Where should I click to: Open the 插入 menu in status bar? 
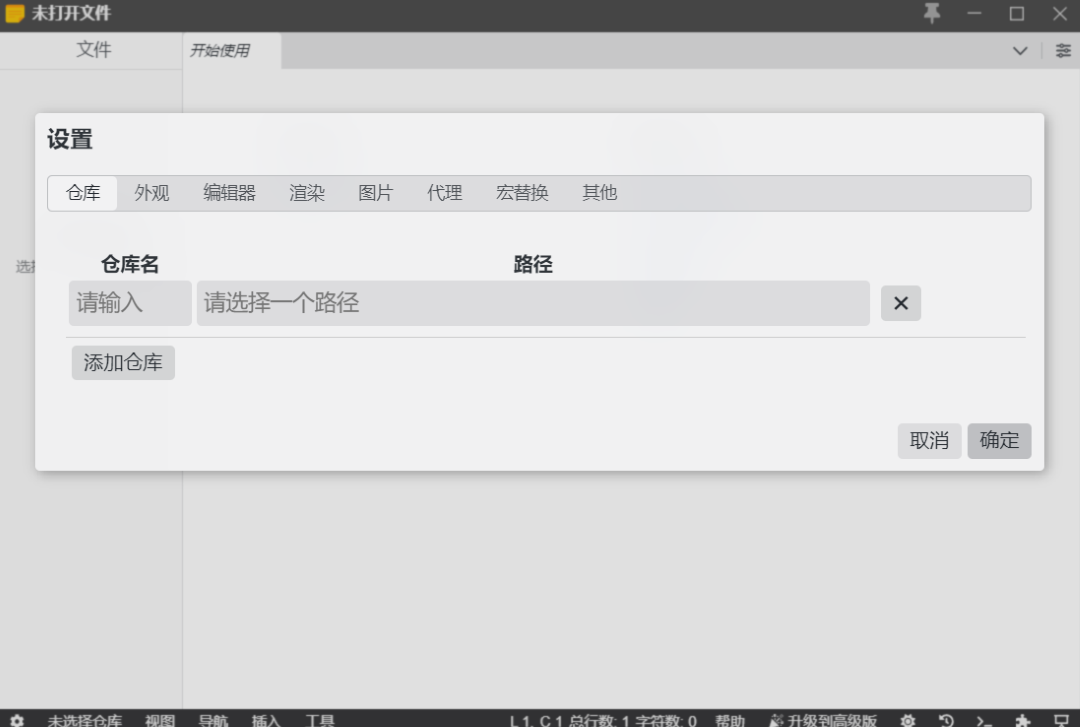[265, 720]
